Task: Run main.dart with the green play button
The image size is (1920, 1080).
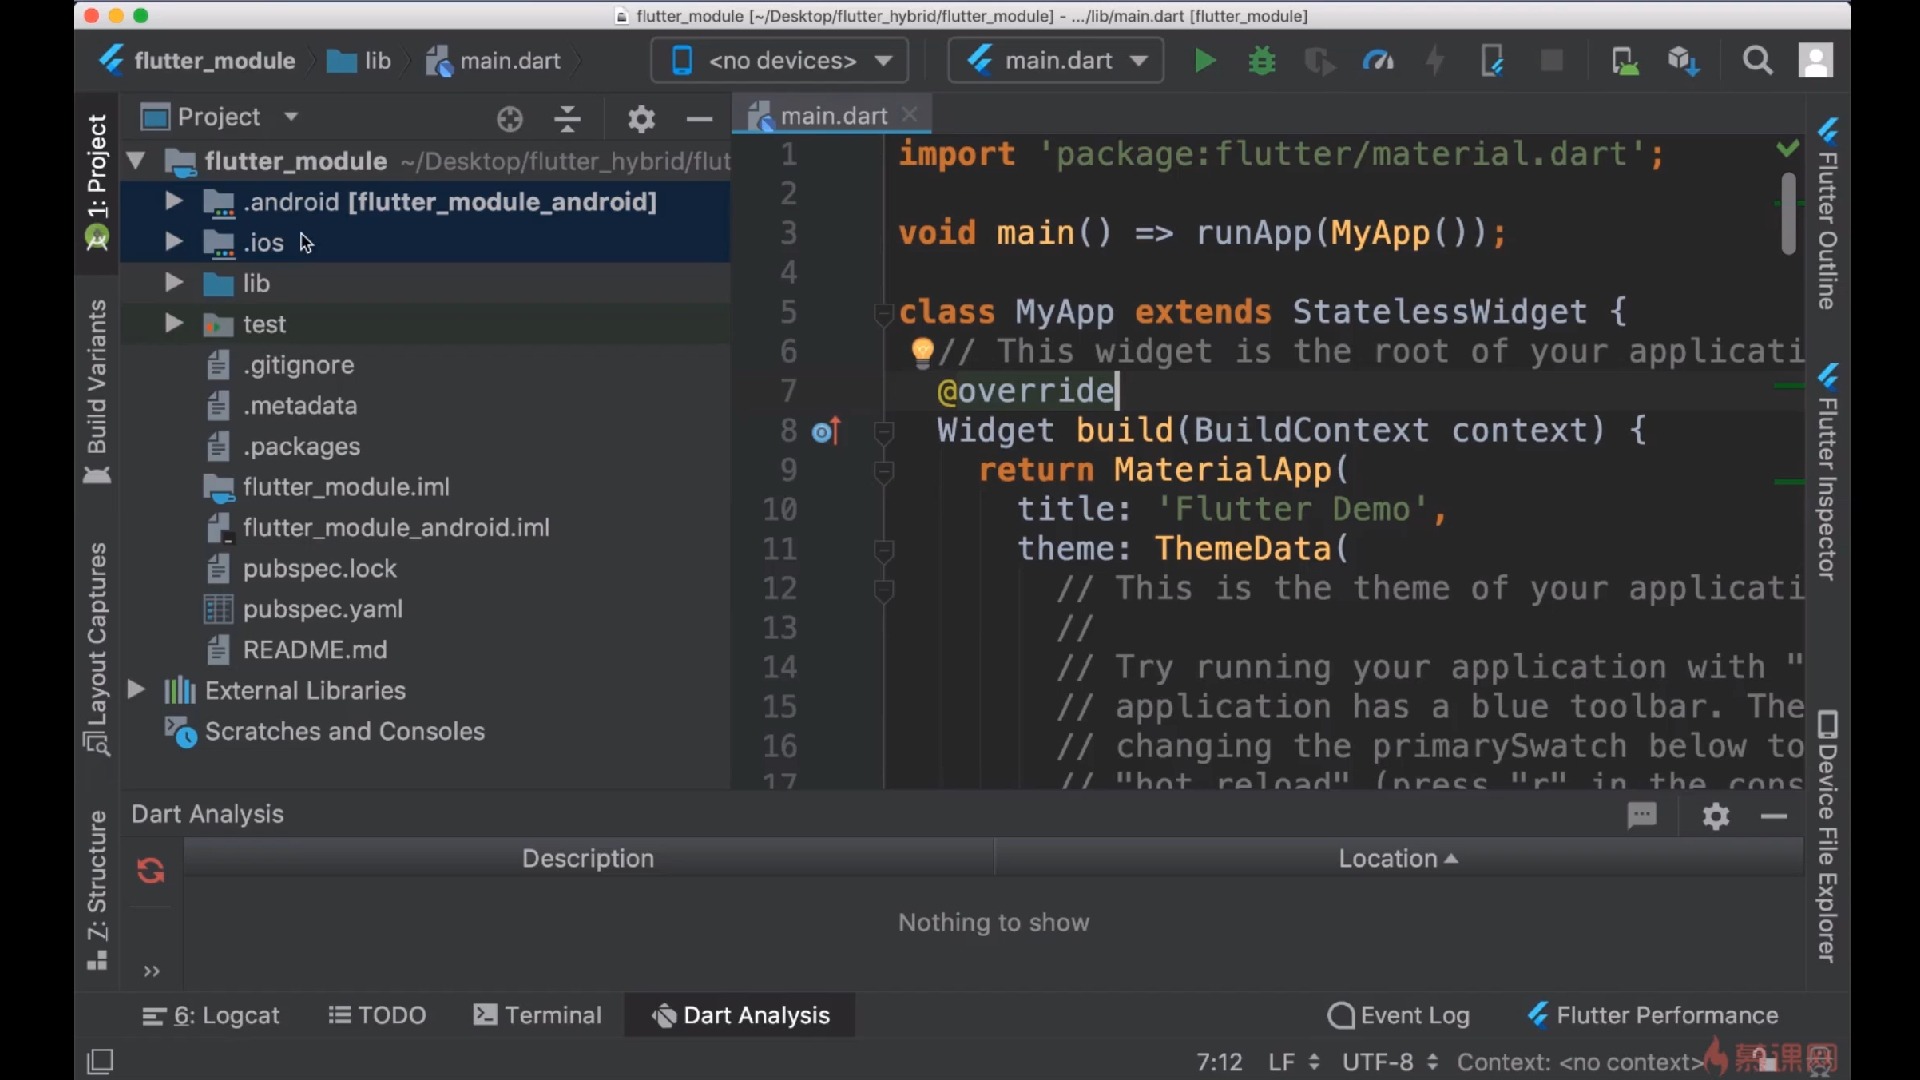Action: pyautogui.click(x=1205, y=61)
